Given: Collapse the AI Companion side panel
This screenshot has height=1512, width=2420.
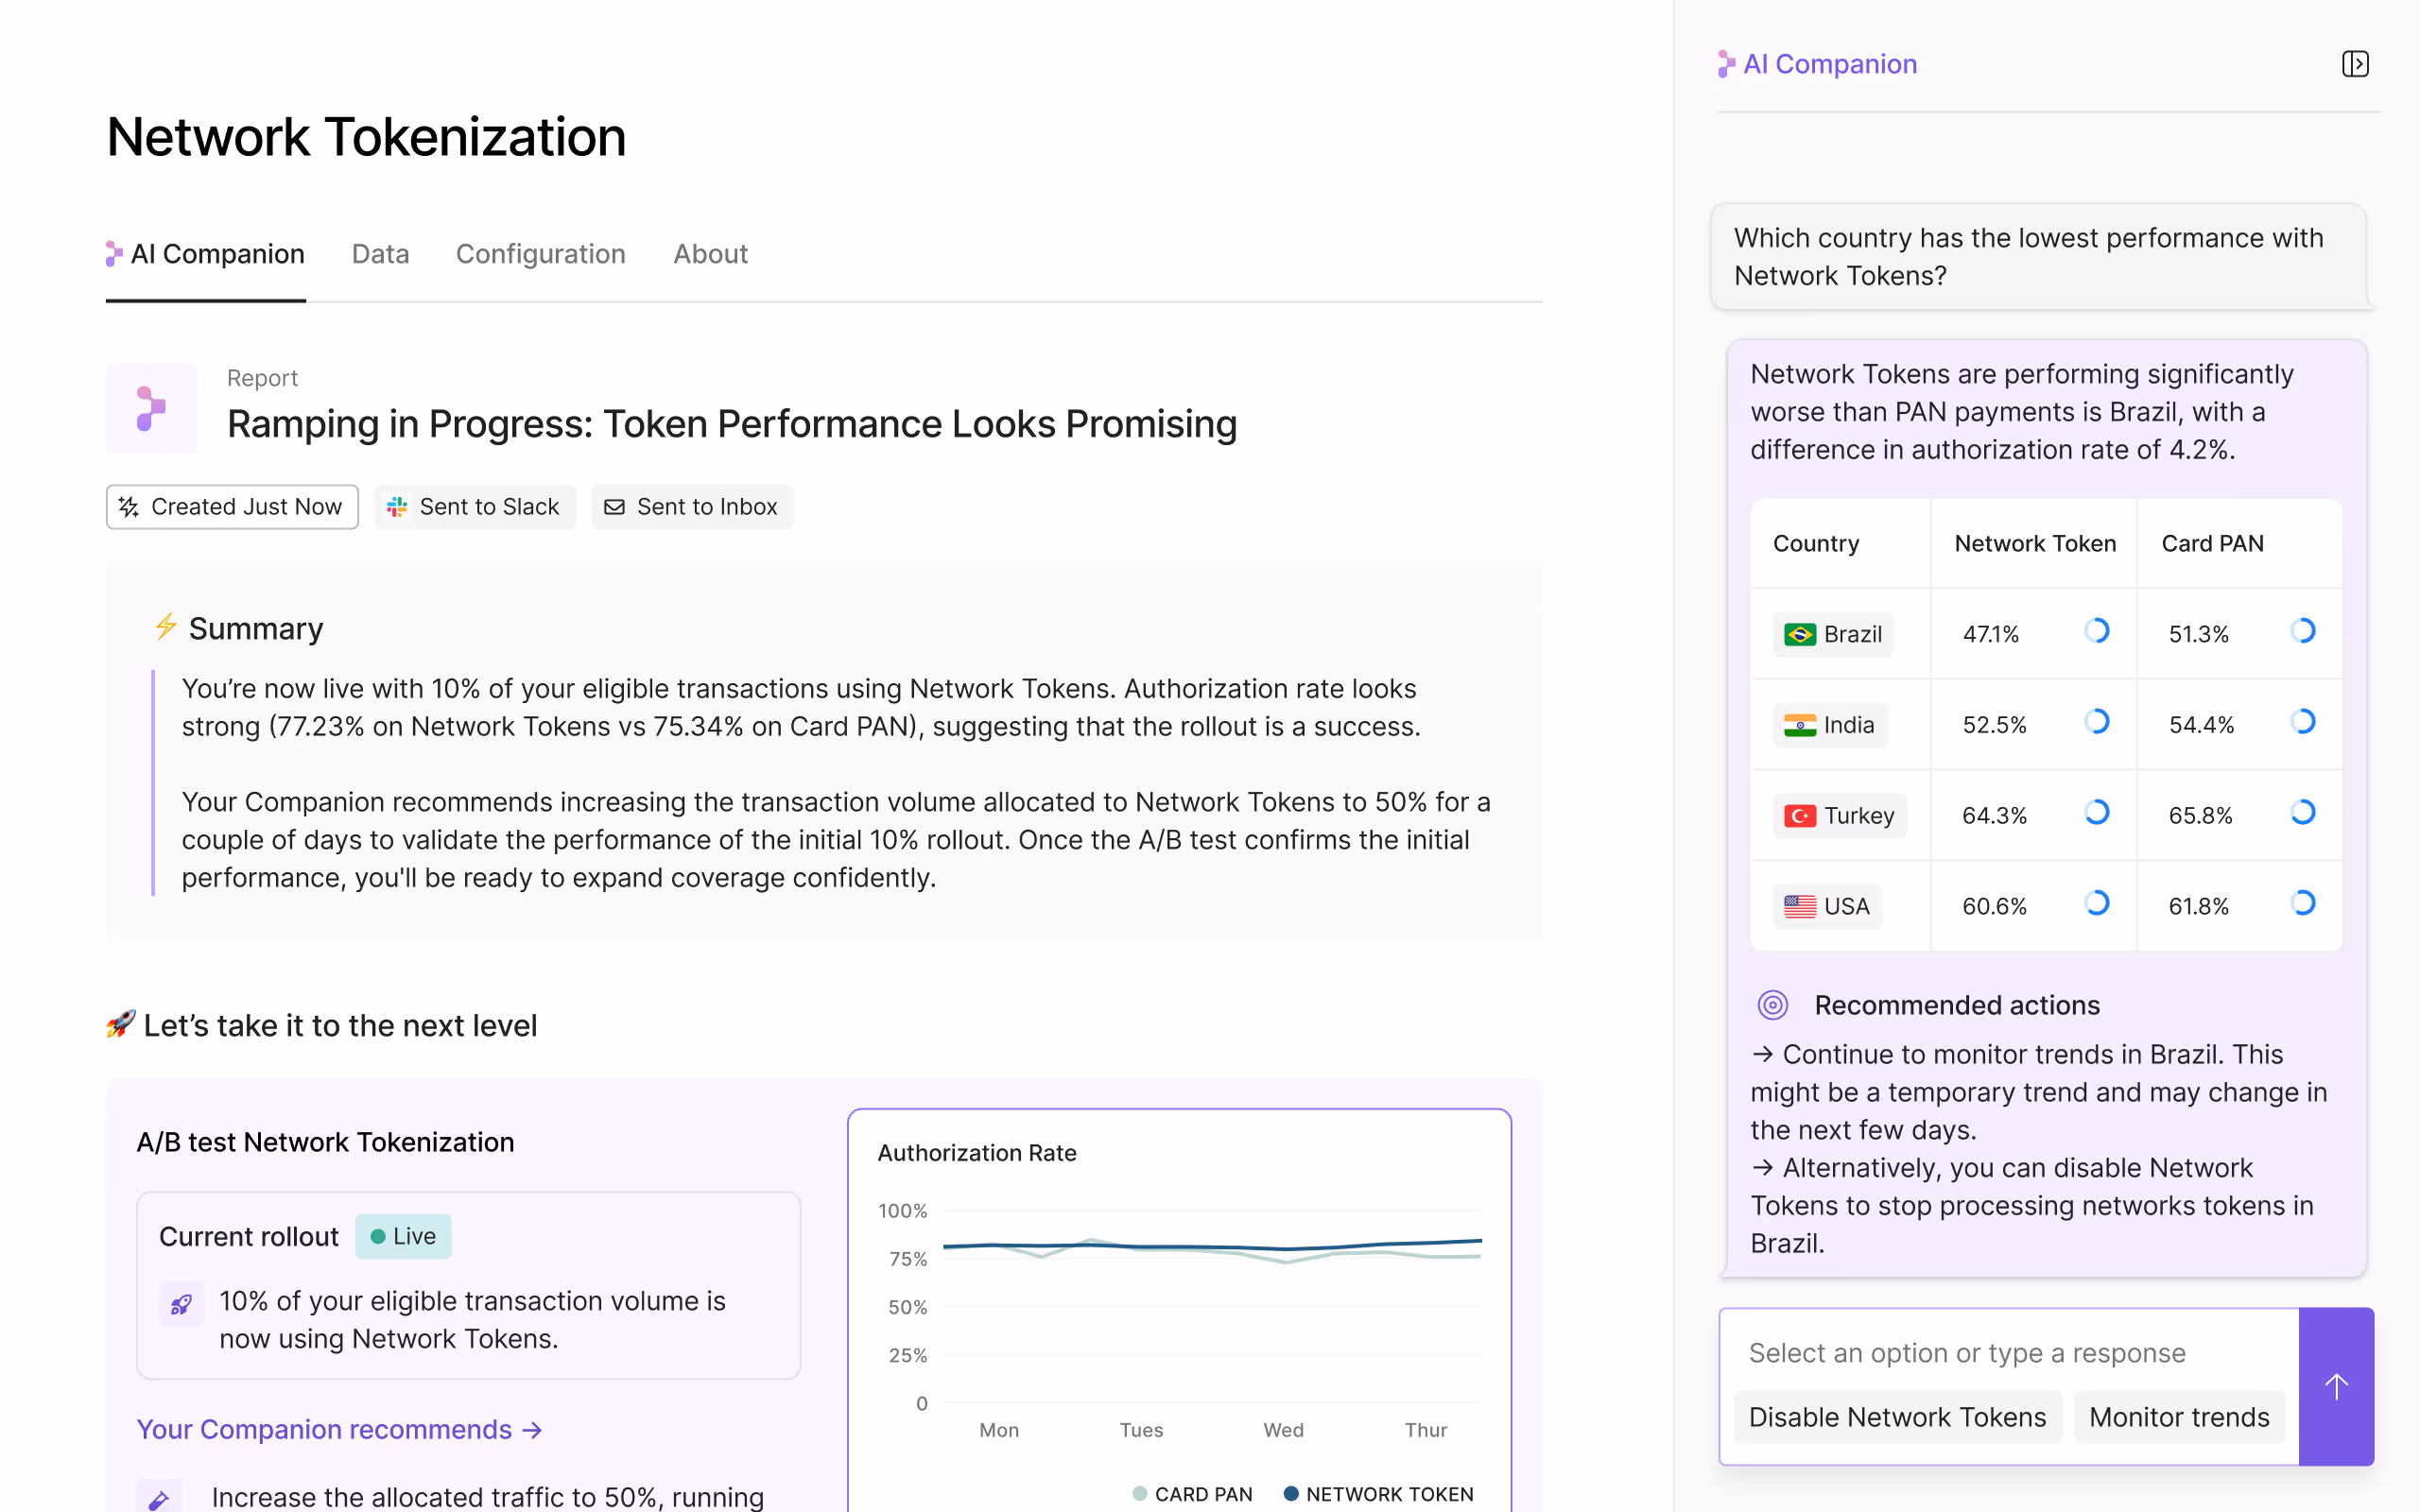Looking at the screenshot, I should click(x=2354, y=64).
